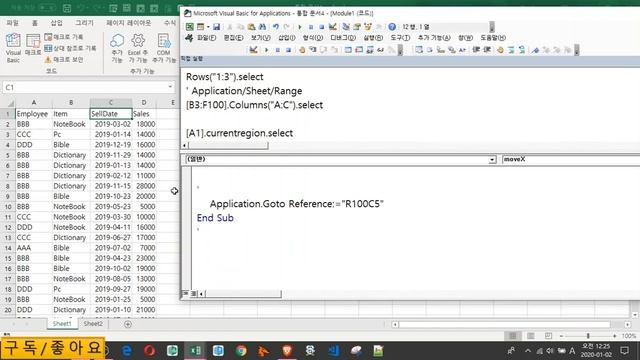The image size is (640, 360).
Task: Open Chrome from the Windows taskbar
Action: click(241, 351)
